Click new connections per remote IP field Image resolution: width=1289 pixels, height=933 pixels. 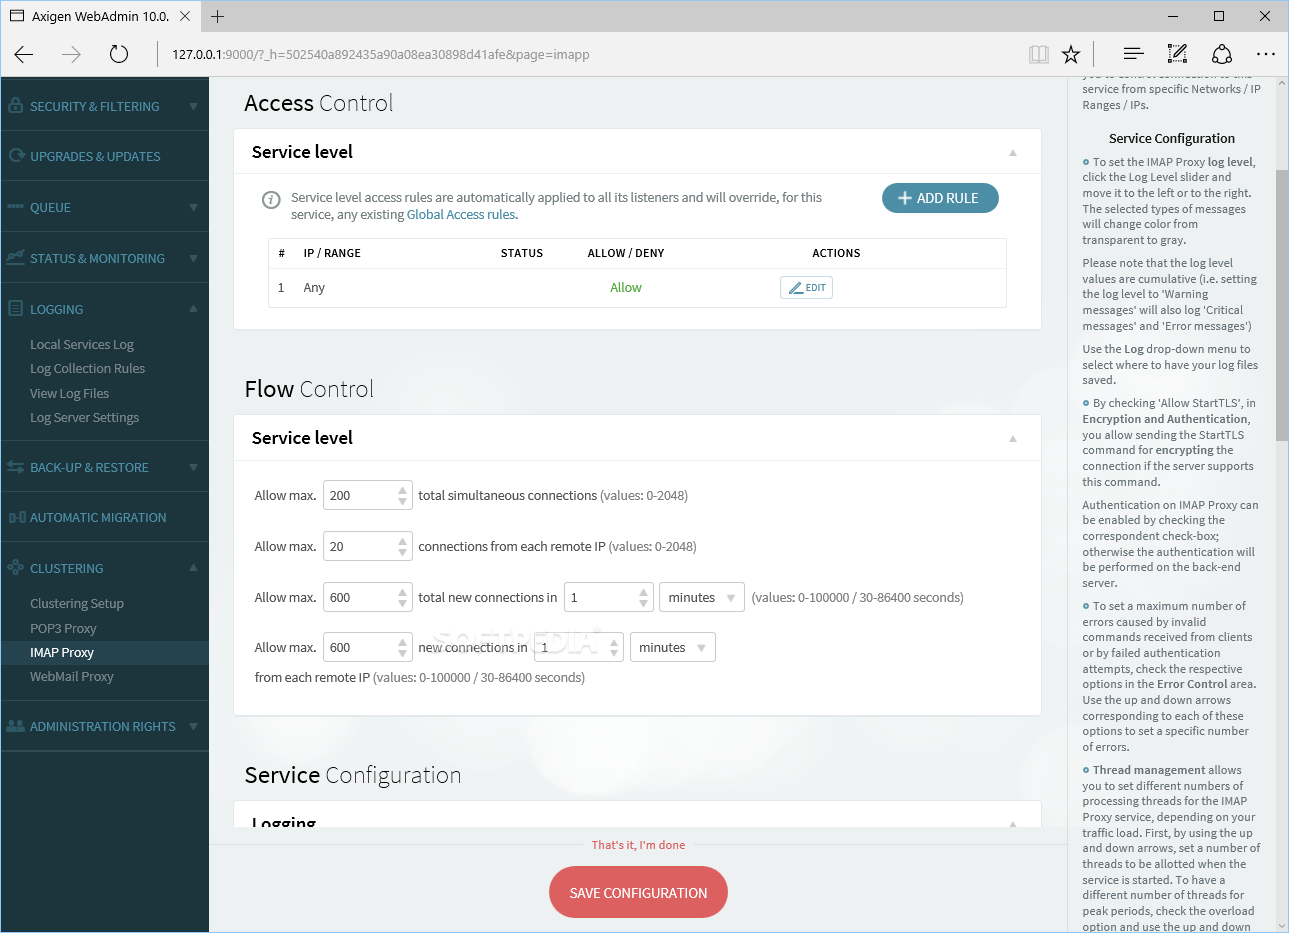pyautogui.click(x=367, y=647)
